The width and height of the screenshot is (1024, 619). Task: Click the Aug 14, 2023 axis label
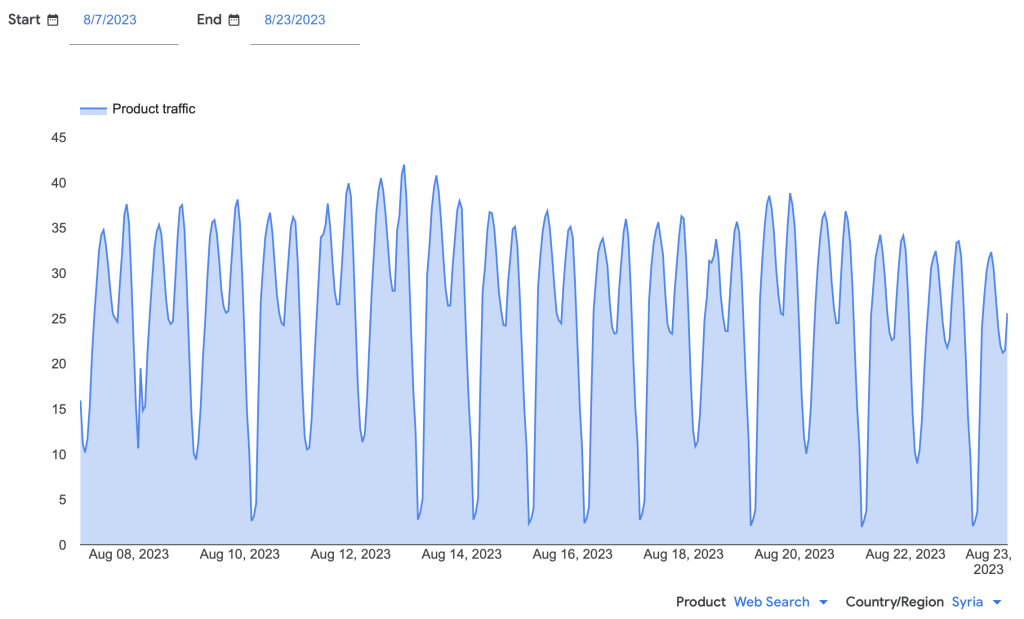(462, 554)
